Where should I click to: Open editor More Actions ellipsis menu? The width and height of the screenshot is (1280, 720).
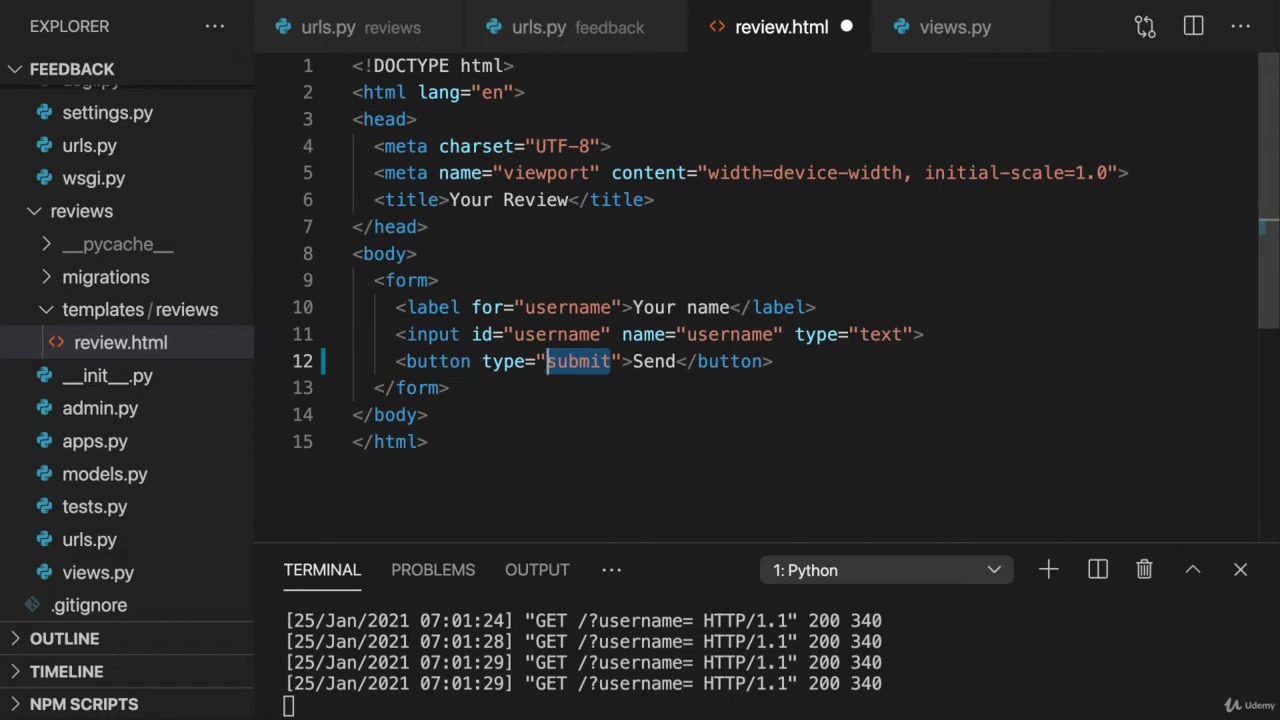pyautogui.click(x=1240, y=27)
